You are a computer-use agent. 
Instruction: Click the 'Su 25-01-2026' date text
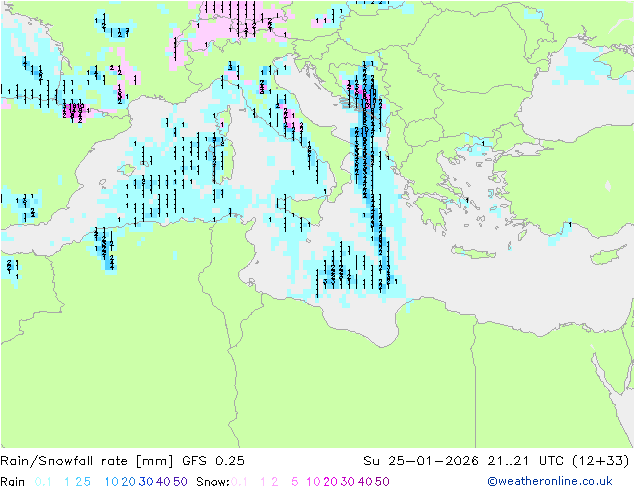(421, 461)
